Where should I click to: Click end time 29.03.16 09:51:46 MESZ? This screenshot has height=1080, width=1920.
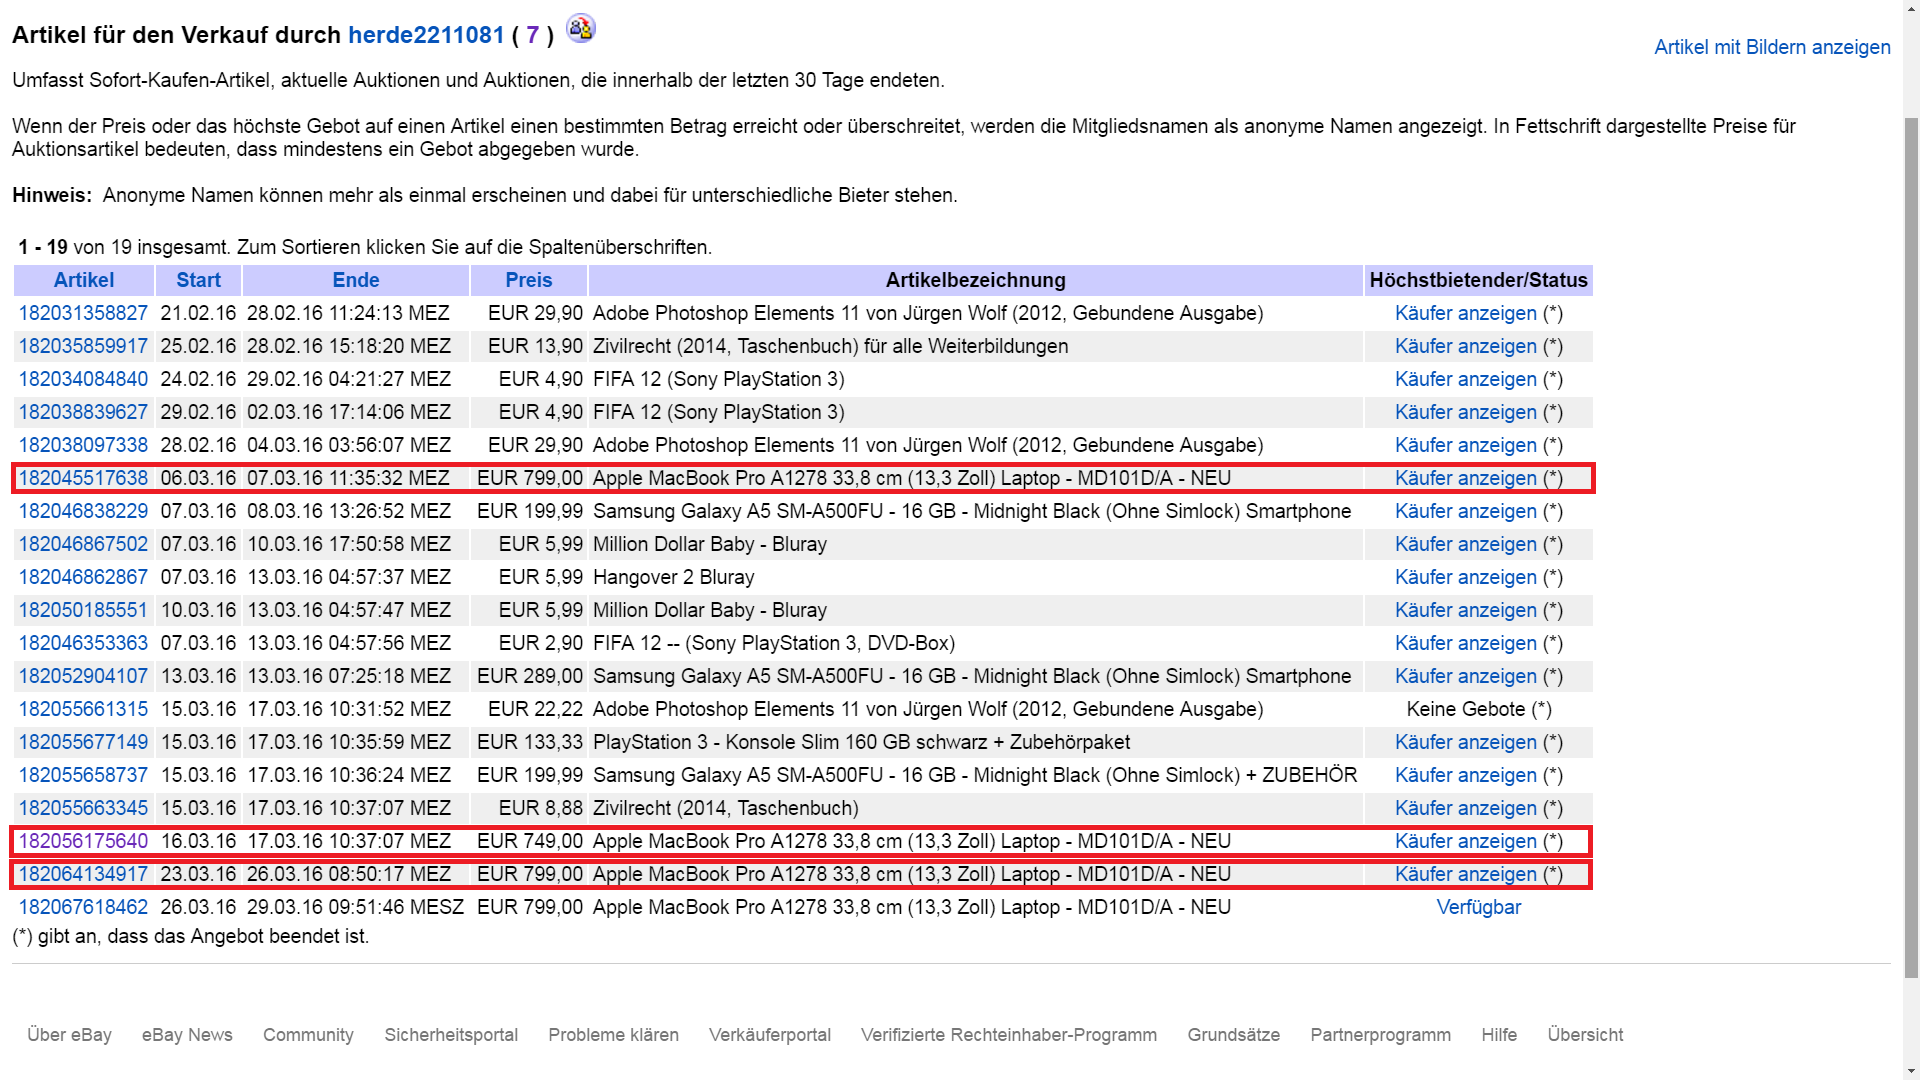tap(355, 907)
